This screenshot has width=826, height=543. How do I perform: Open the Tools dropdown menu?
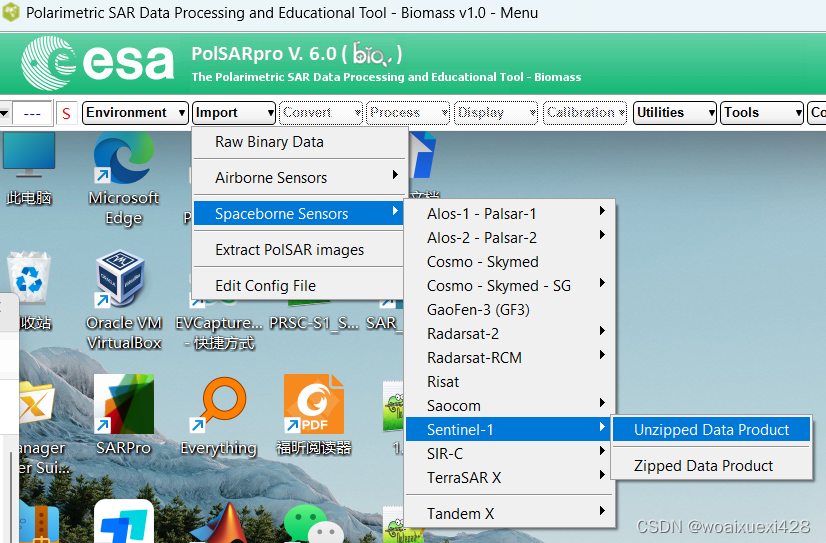[762, 113]
